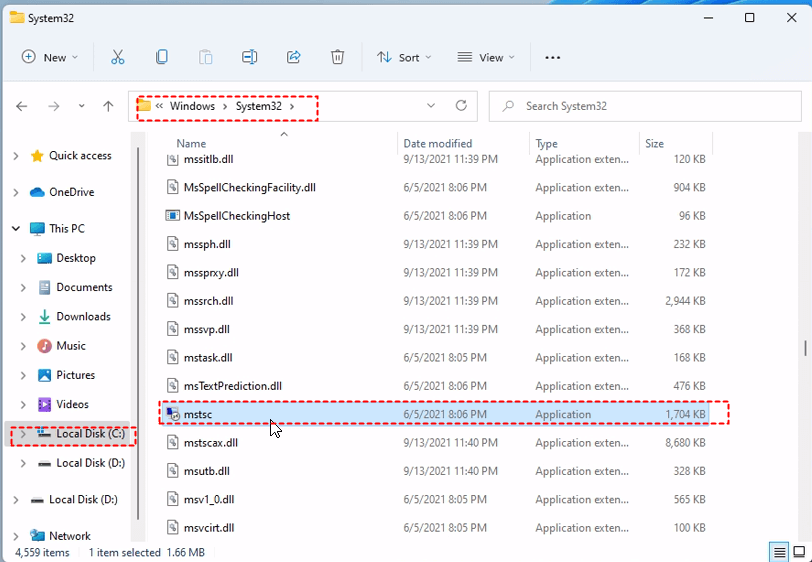Collapse the This PC tree node
The image size is (812, 562).
(x=15, y=229)
